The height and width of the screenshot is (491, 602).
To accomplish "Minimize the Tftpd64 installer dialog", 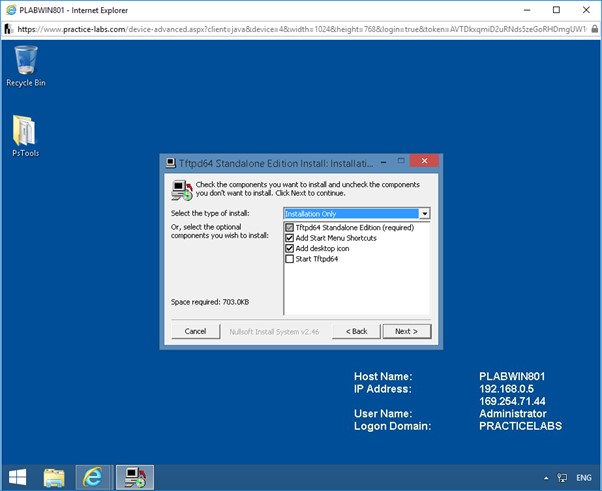I will click(383, 162).
